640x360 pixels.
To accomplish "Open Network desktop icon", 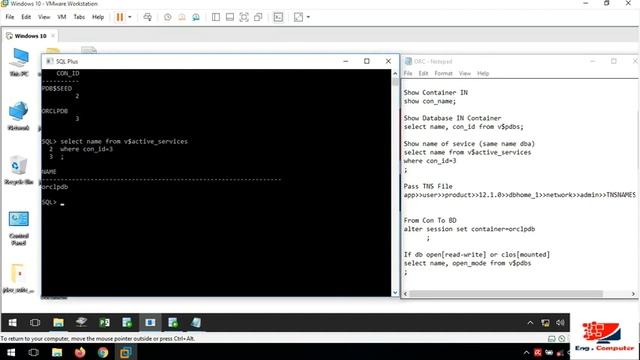I will coord(19,116).
